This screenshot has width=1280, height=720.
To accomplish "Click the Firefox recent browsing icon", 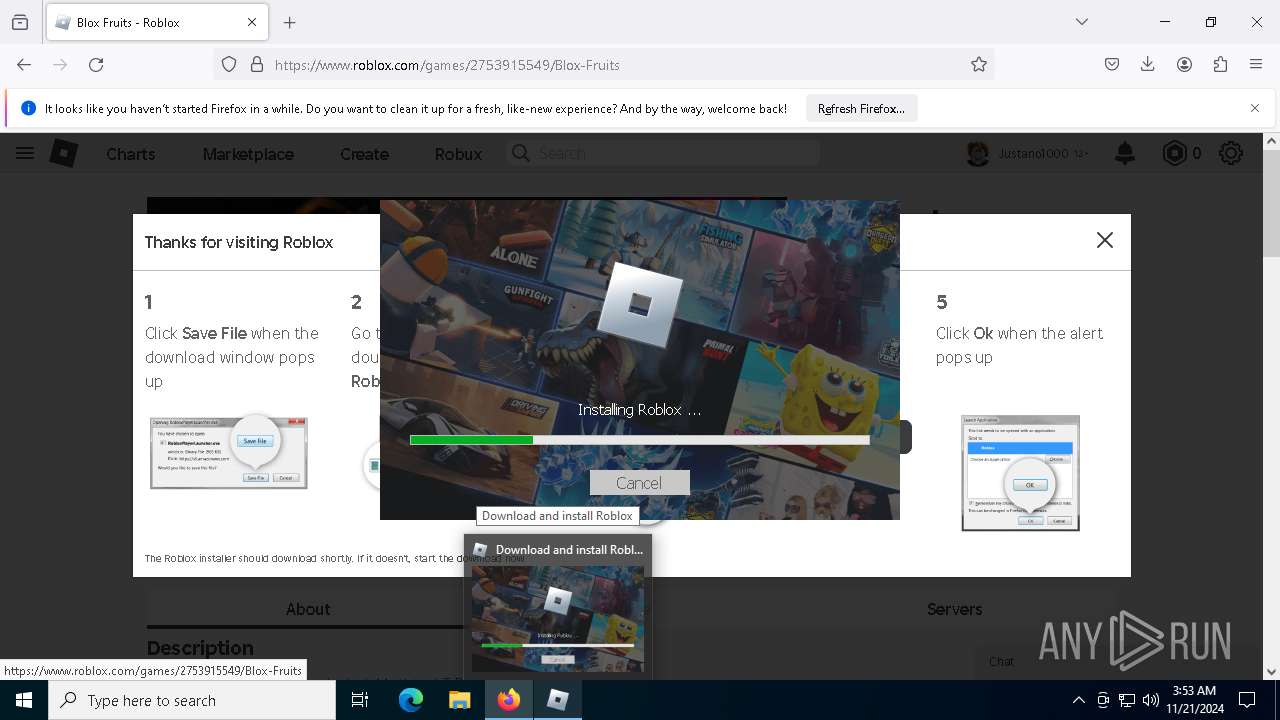I will pyautogui.click(x=20, y=22).
